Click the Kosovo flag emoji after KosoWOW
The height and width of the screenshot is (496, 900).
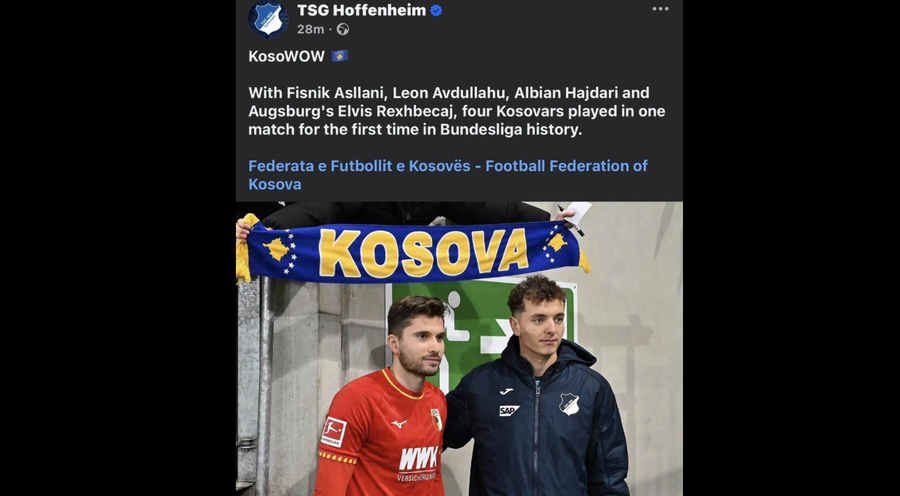[x=340, y=56]
